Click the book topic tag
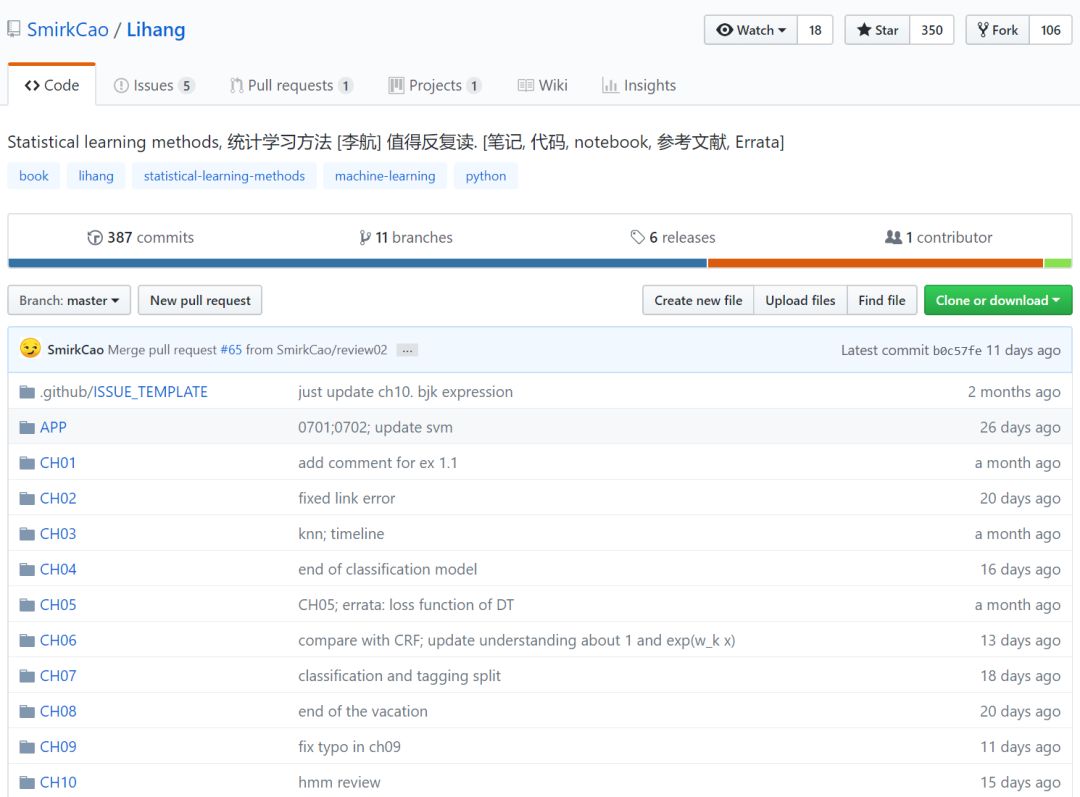 click(x=34, y=176)
